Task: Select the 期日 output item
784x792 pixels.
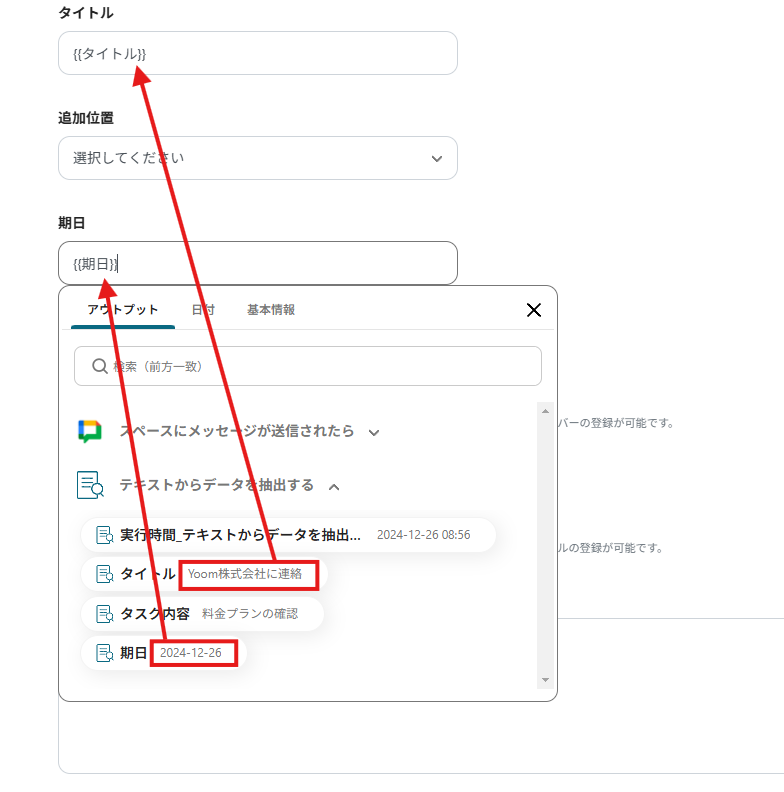Action: (164, 653)
